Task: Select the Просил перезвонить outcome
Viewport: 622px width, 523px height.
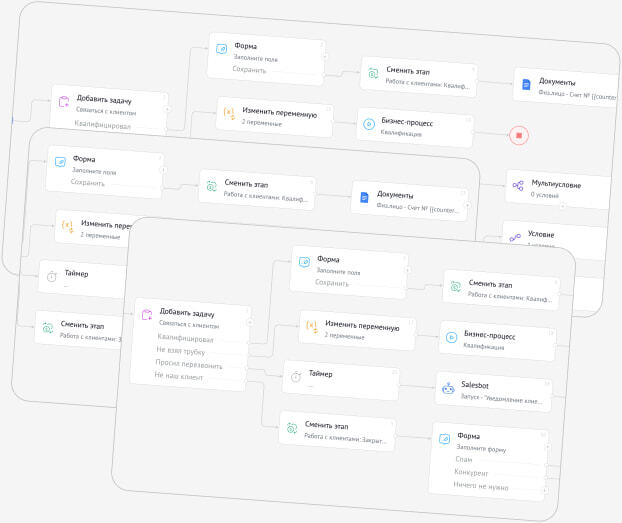Action: [x=189, y=364]
